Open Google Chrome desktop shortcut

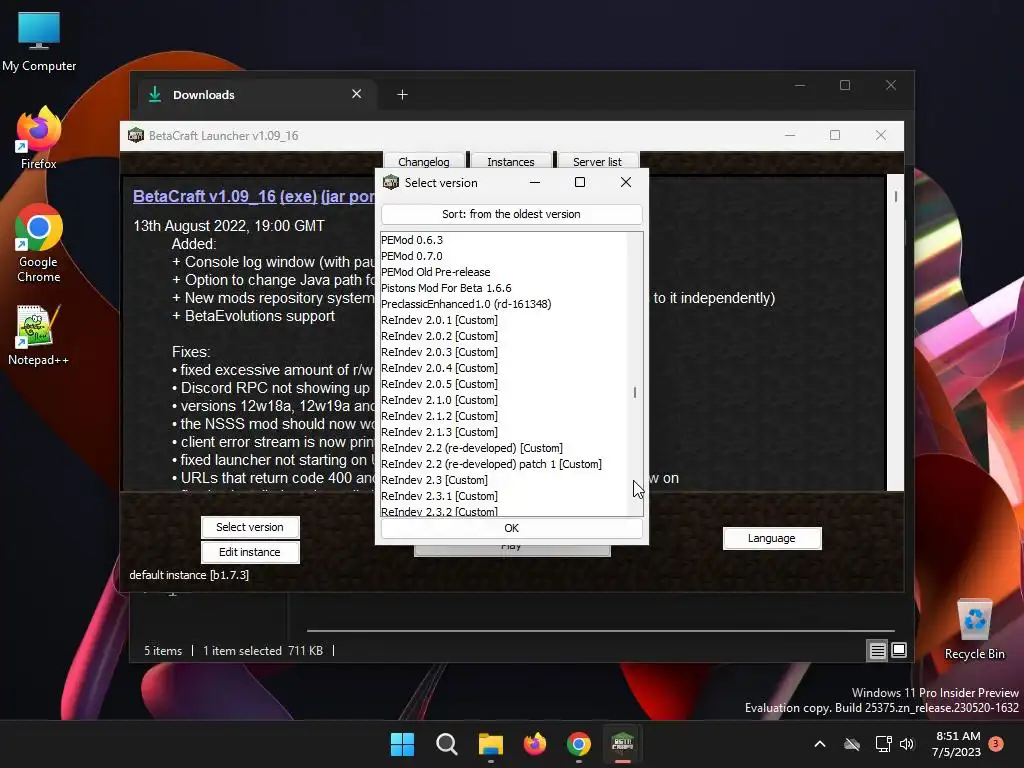[39, 243]
